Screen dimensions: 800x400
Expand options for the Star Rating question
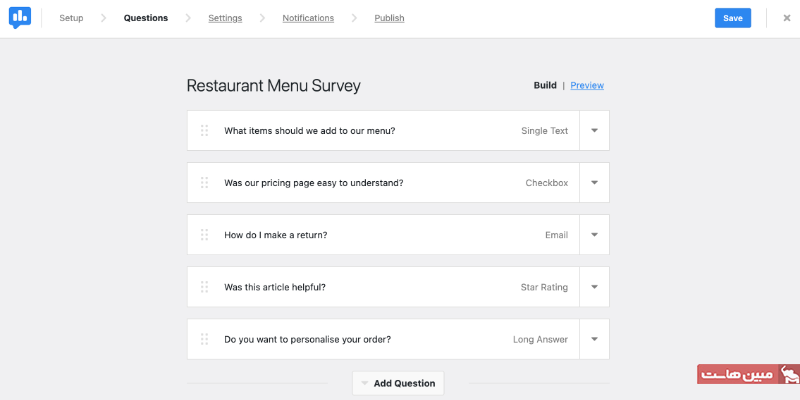click(x=594, y=287)
